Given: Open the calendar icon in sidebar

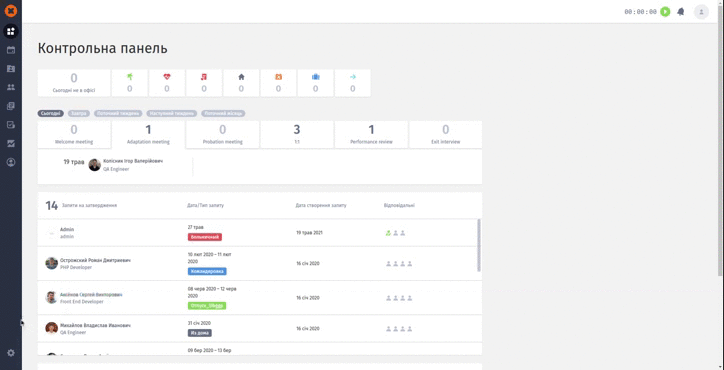Looking at the screenshot, I should [11, 50].
